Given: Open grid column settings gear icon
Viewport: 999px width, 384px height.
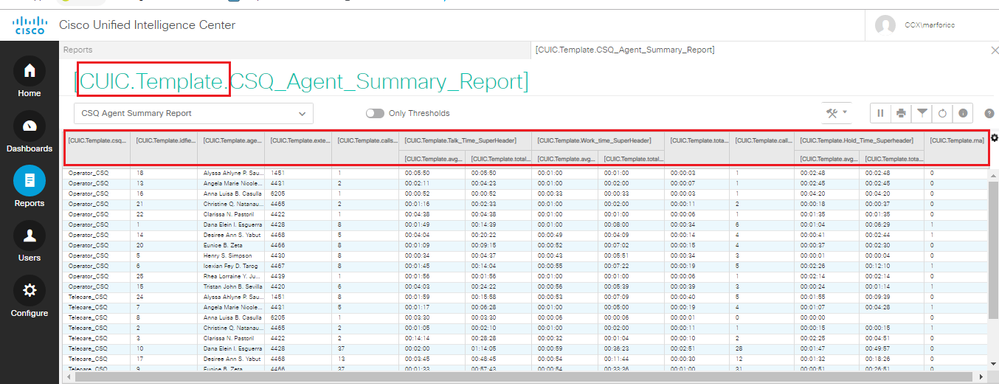Looking at the screenshot, I should coord(995,139).
